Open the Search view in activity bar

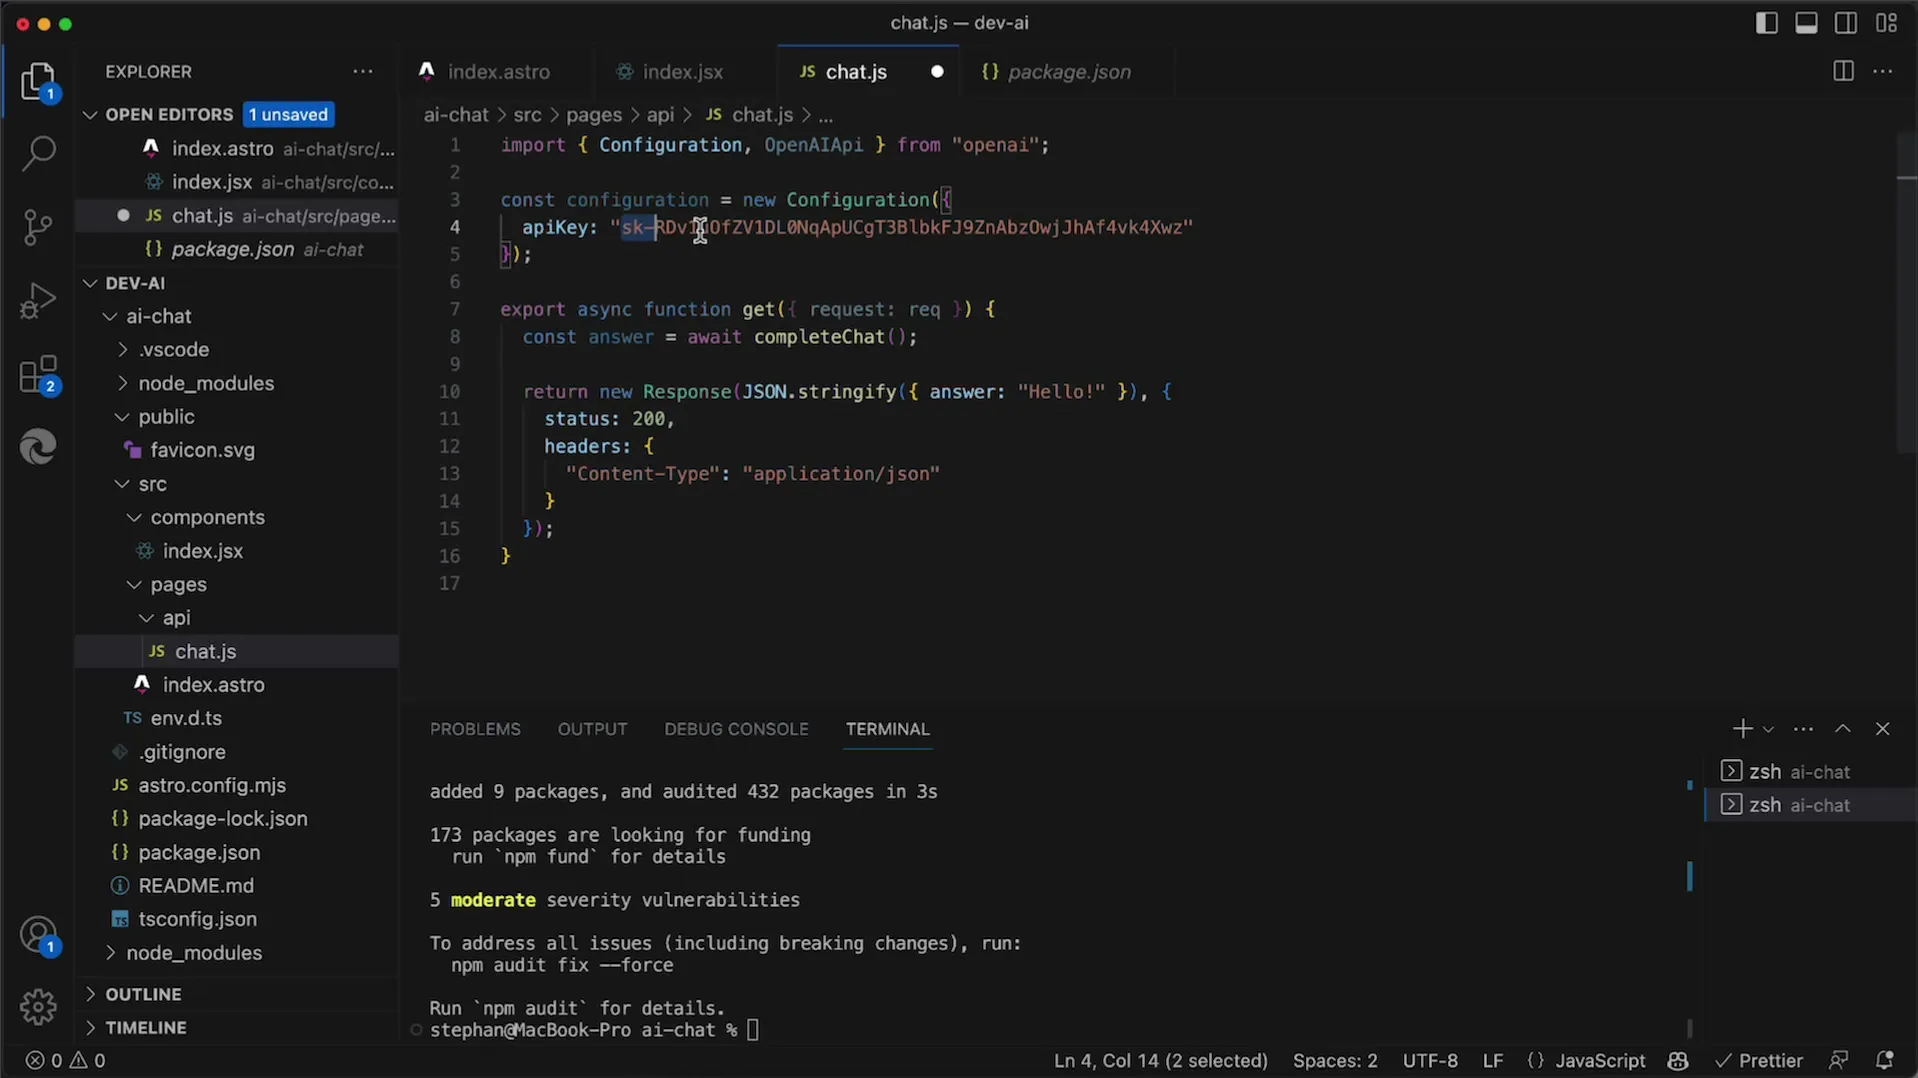click(x=38, y=153)
